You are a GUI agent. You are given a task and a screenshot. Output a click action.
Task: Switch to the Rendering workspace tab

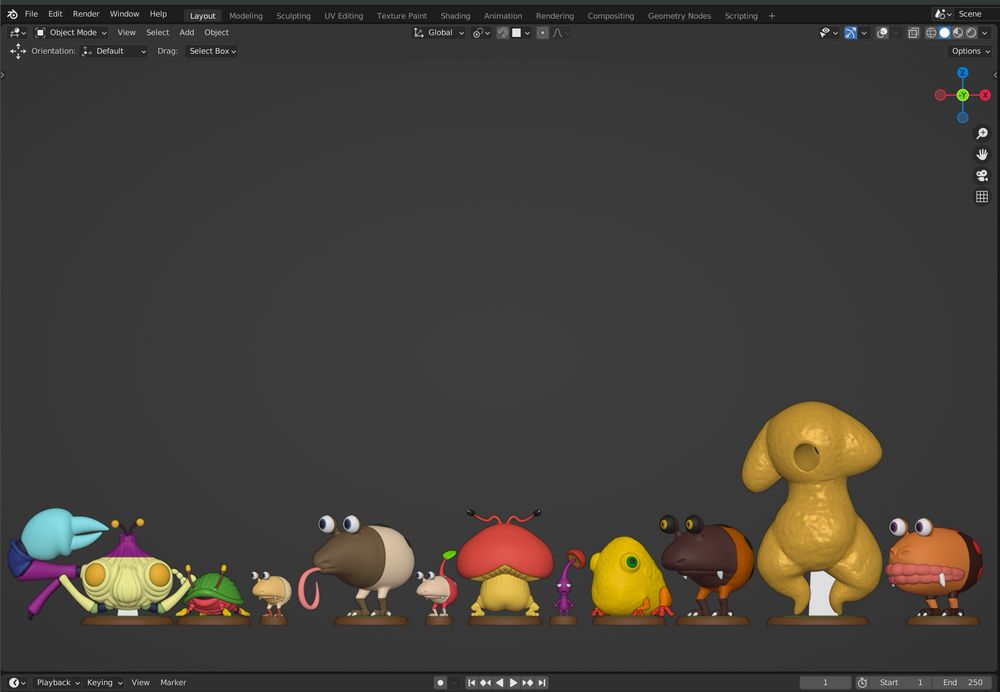555,16
